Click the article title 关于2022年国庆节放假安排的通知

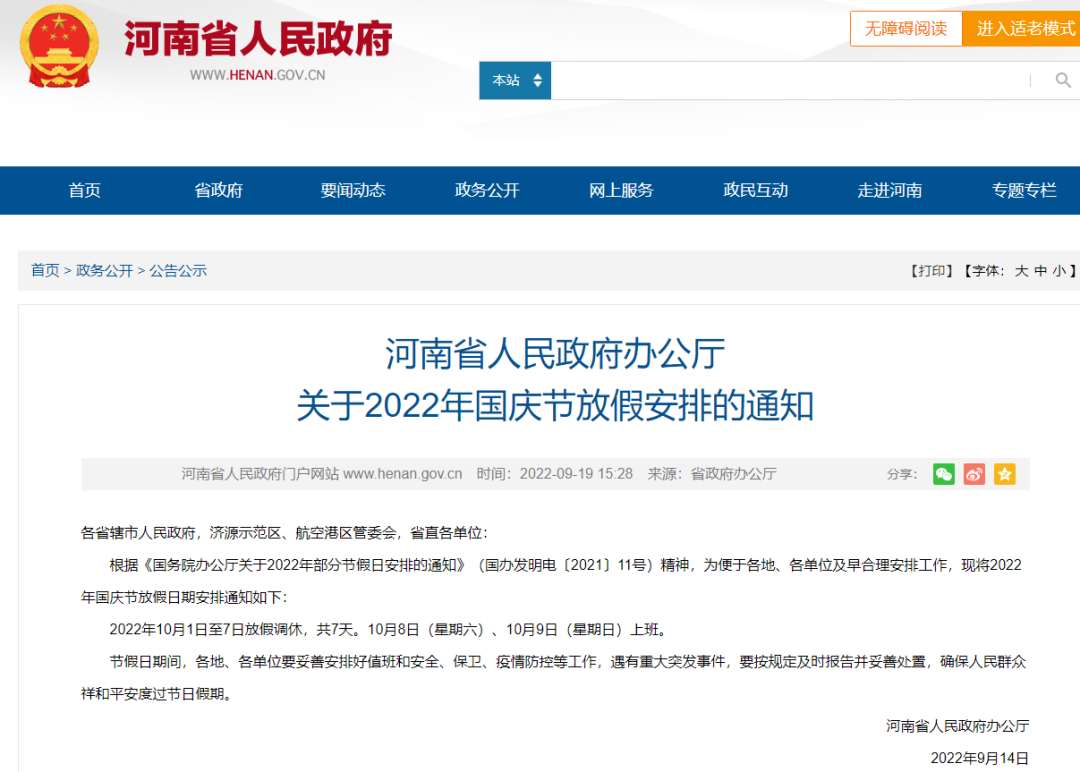tap(555, 406)
